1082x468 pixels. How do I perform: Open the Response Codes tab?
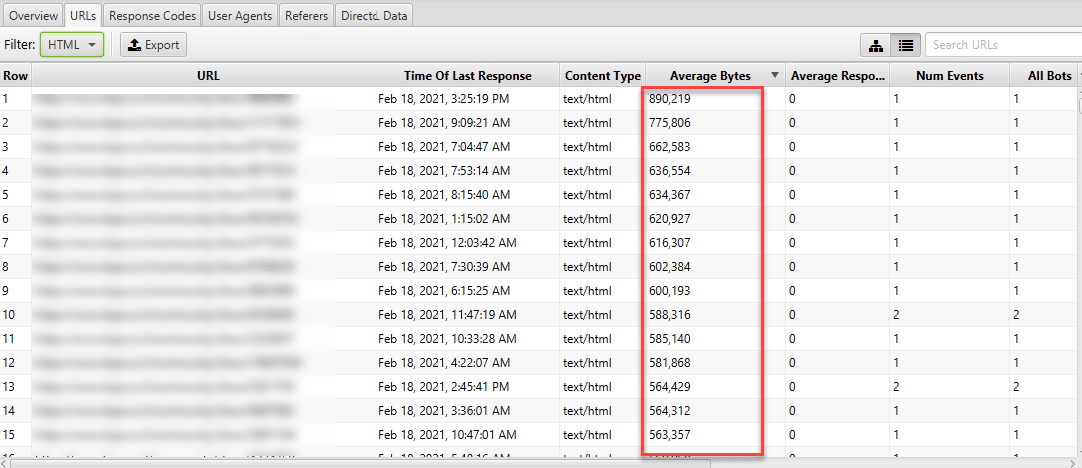coord(153,14)
